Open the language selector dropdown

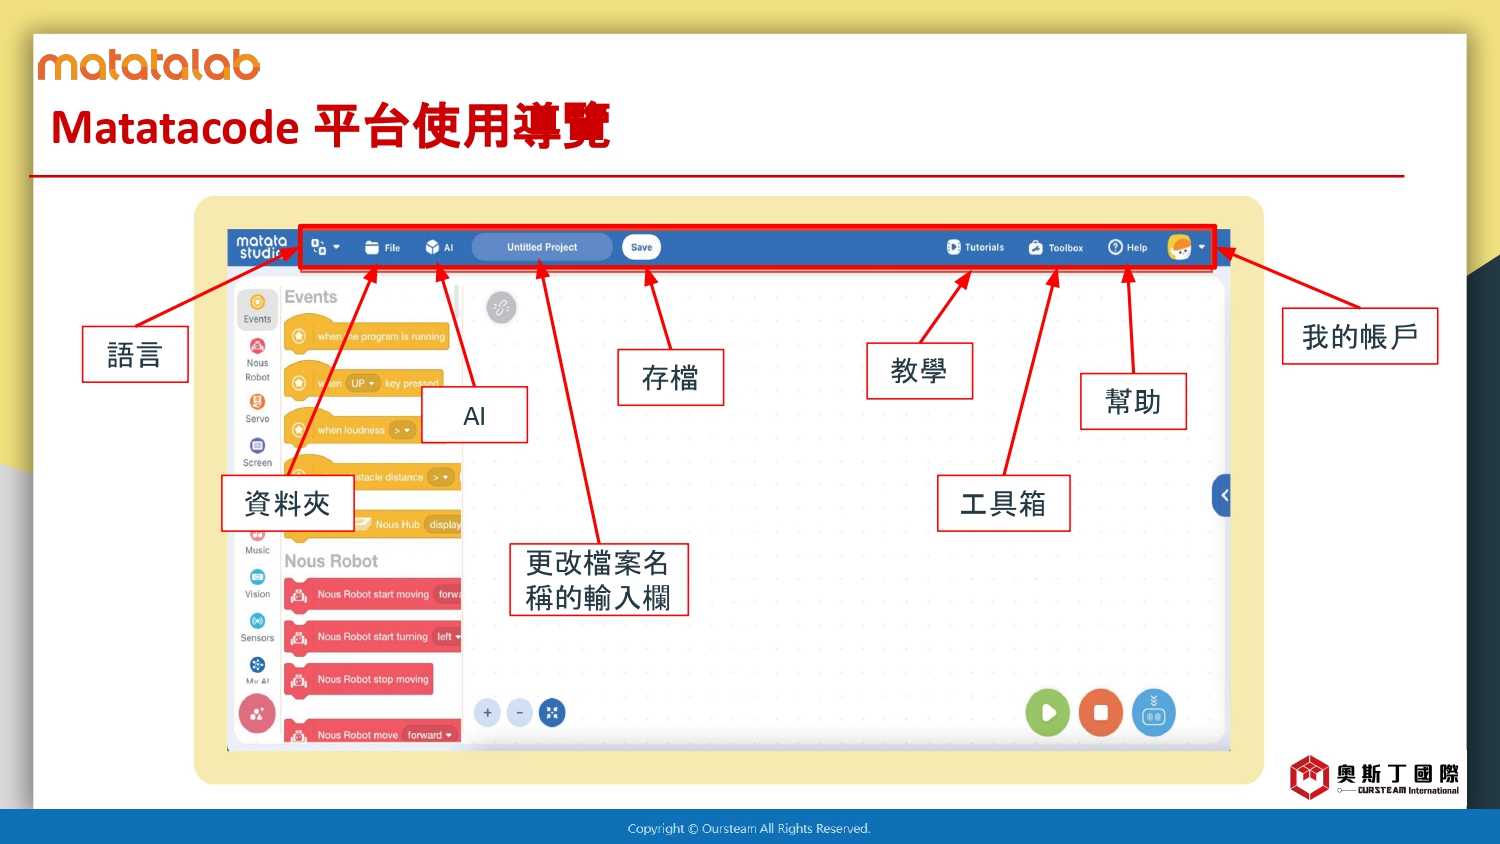pyautogui.click(x=326, y=247)
